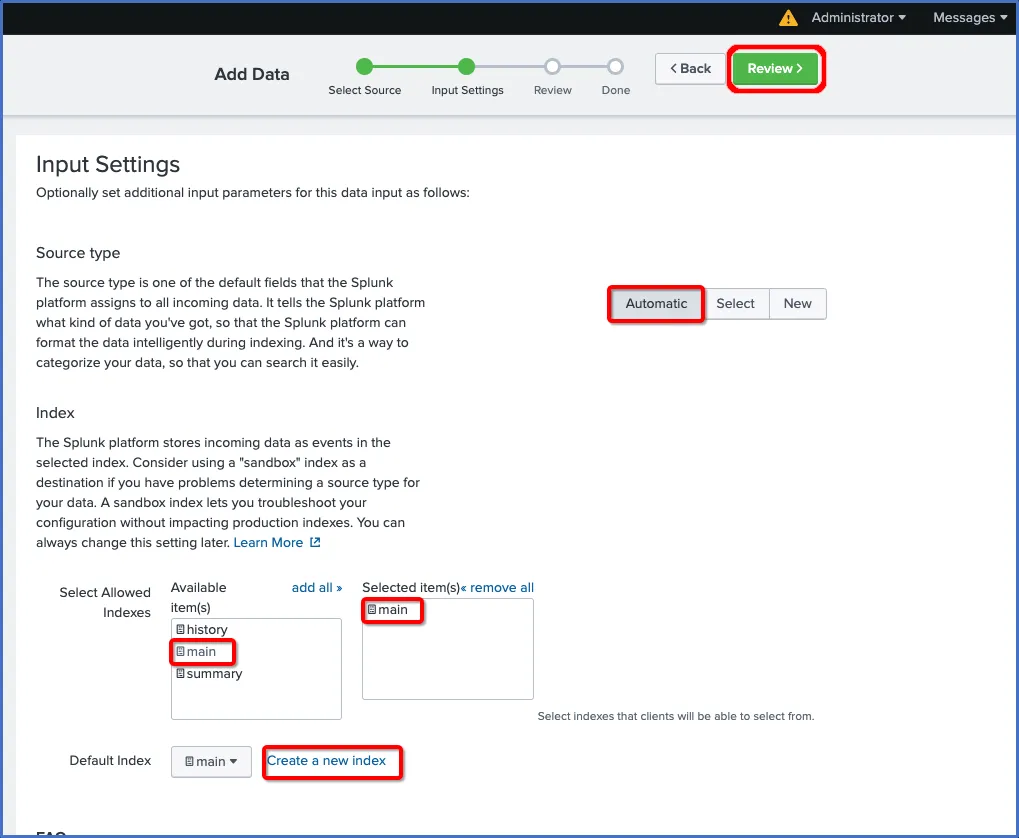Click the Input Settings step circle
Viewport: 1019px width, 838px height.
(x=466, y=66)
